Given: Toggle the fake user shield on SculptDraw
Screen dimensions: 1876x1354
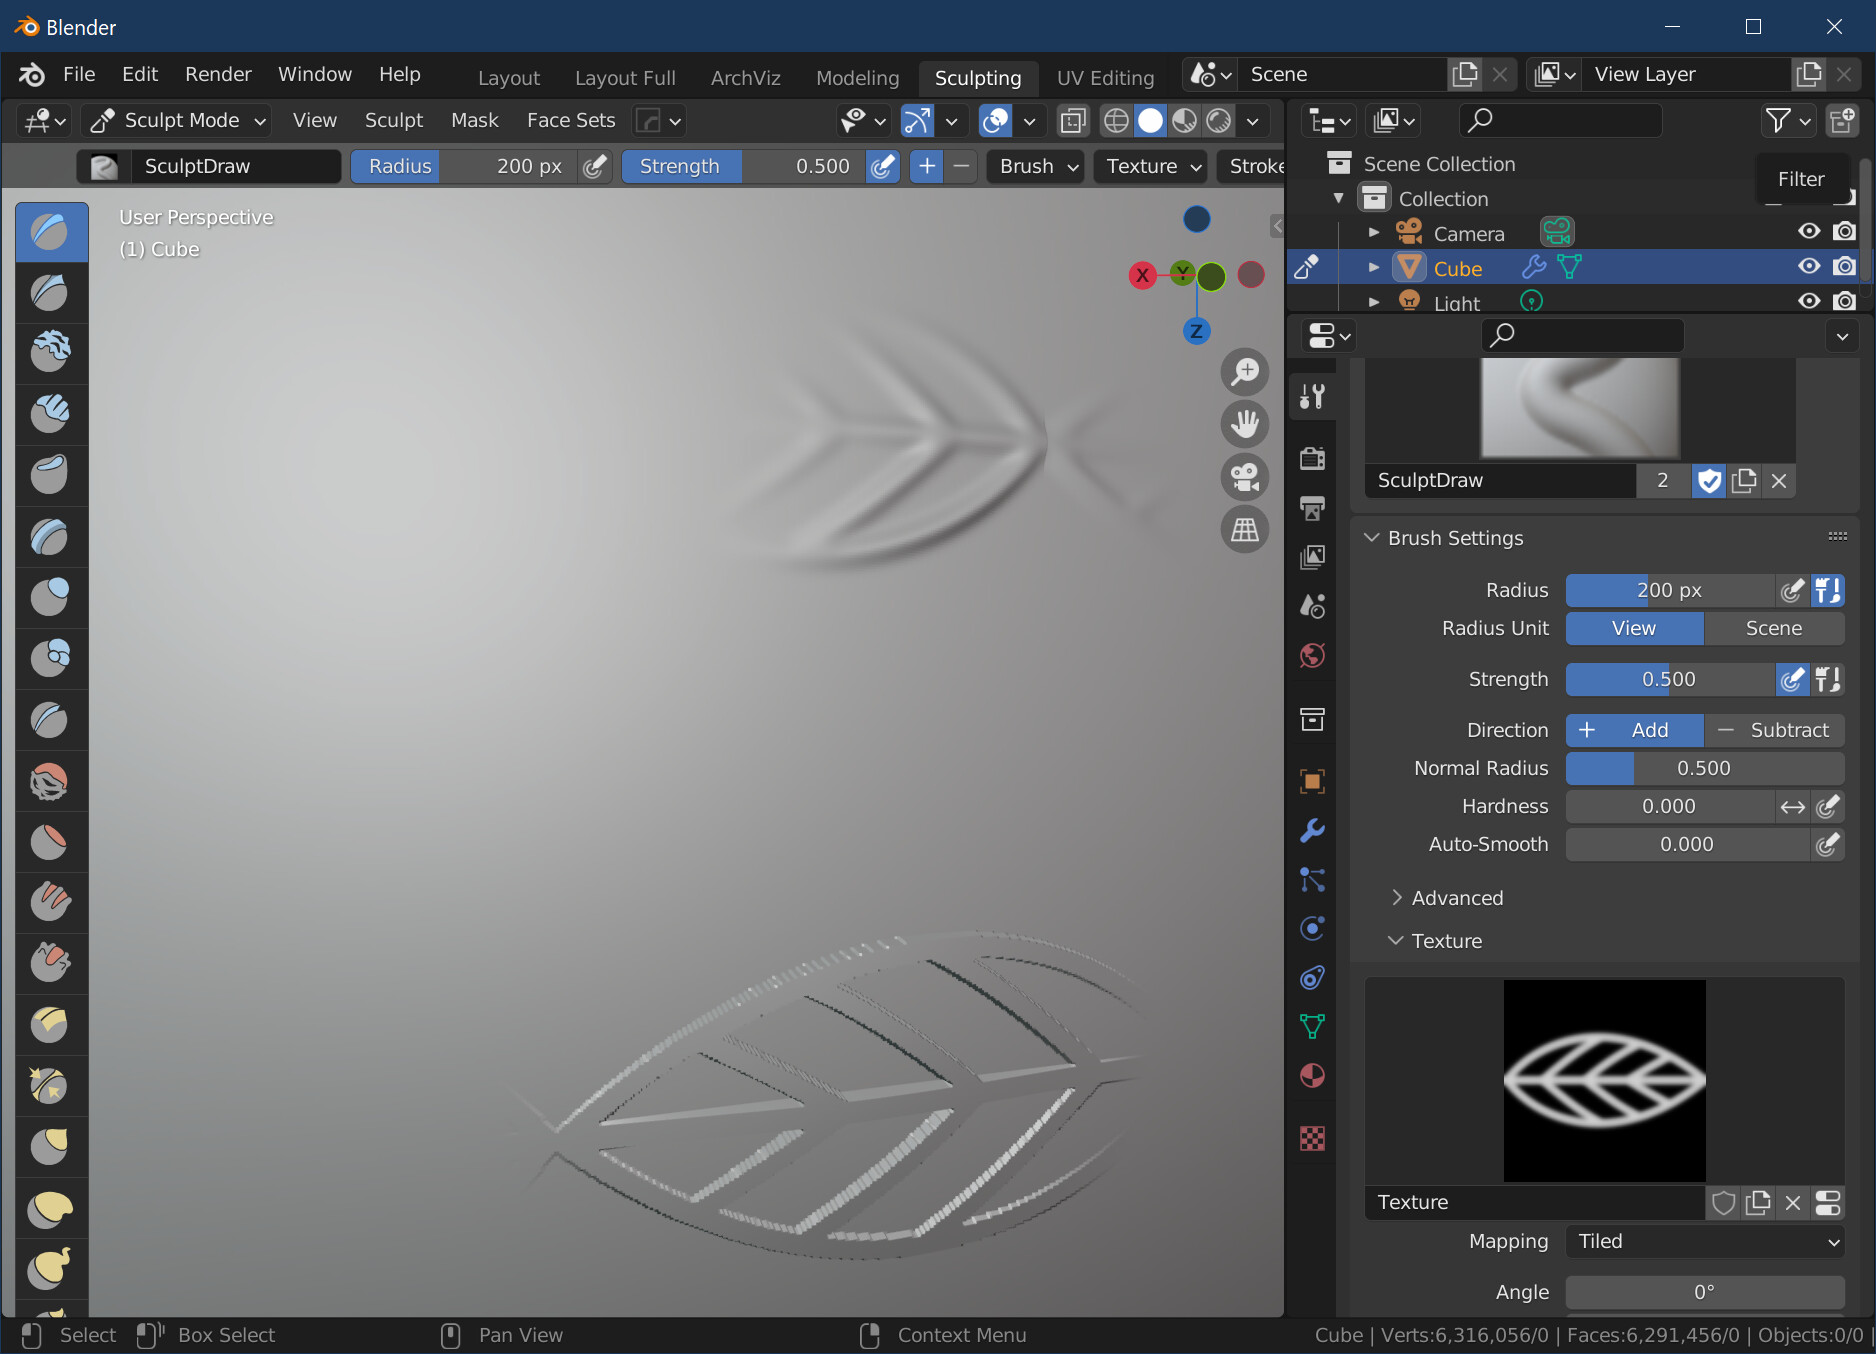Looking at the screenshot, I should (1708, 481).
